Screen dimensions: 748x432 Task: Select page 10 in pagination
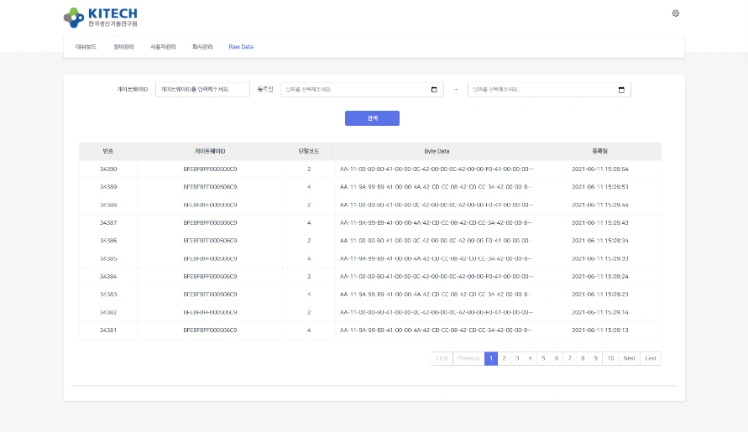click(x=611, y=358)
